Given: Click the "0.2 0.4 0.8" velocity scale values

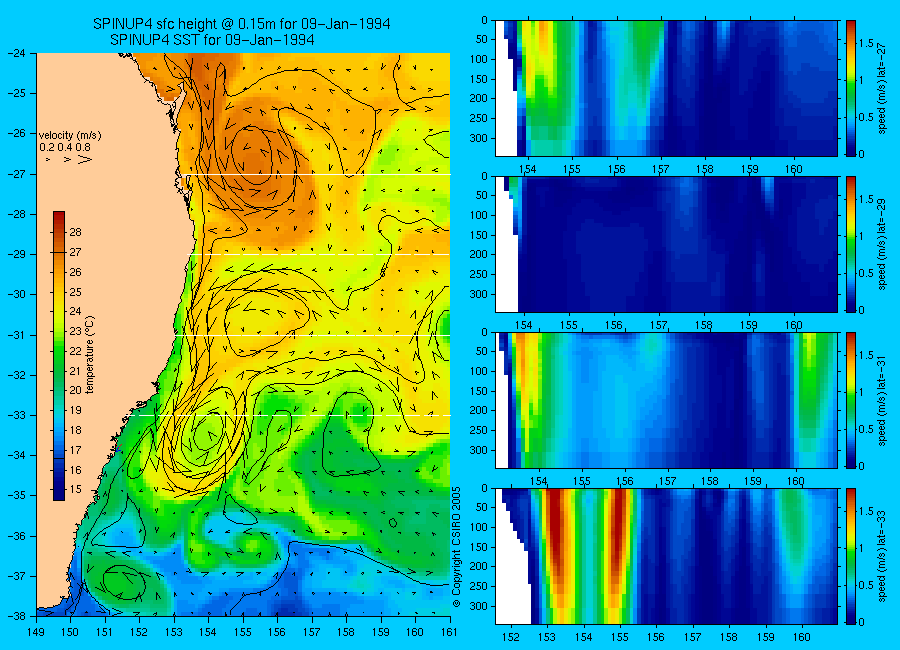Looking at the screenshot, I should pos(65,147).
